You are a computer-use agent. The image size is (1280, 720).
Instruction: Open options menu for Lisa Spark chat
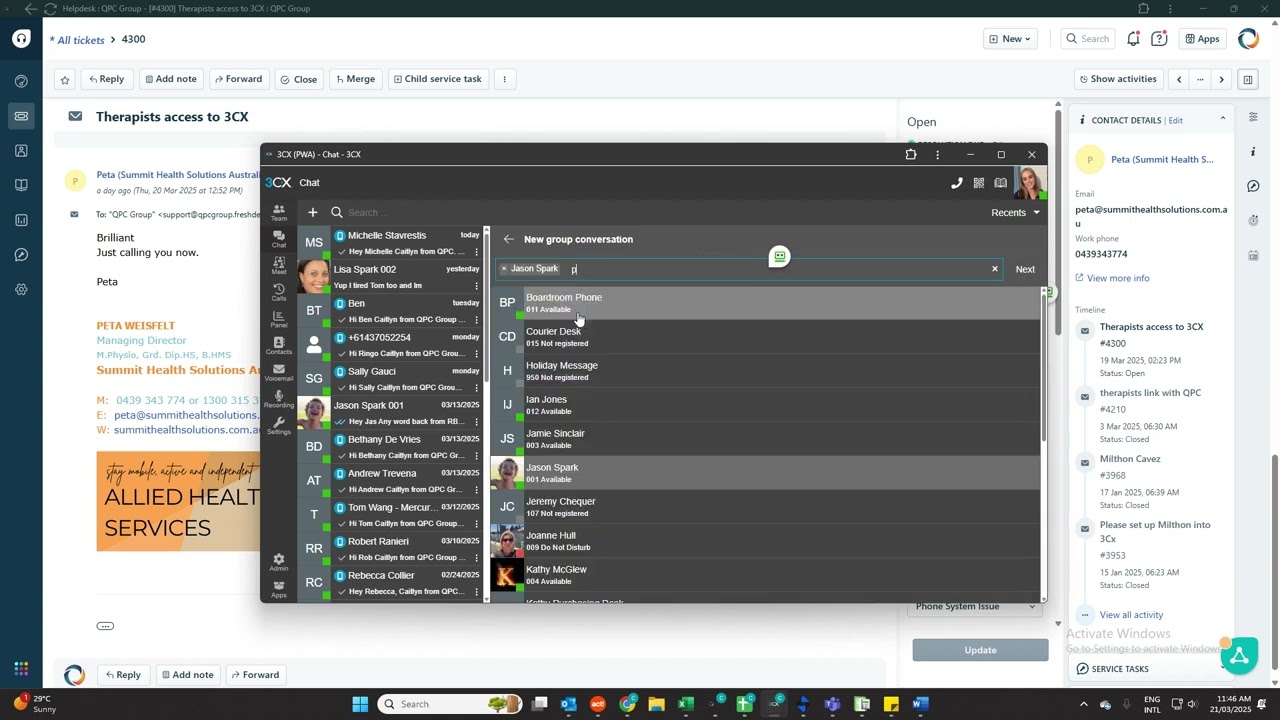(x=476, y=286)
